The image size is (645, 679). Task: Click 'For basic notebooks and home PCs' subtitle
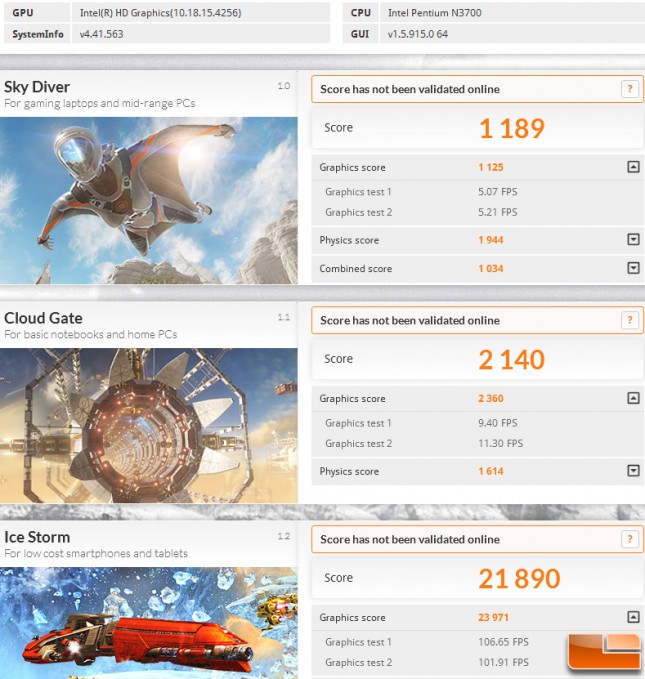91,335
